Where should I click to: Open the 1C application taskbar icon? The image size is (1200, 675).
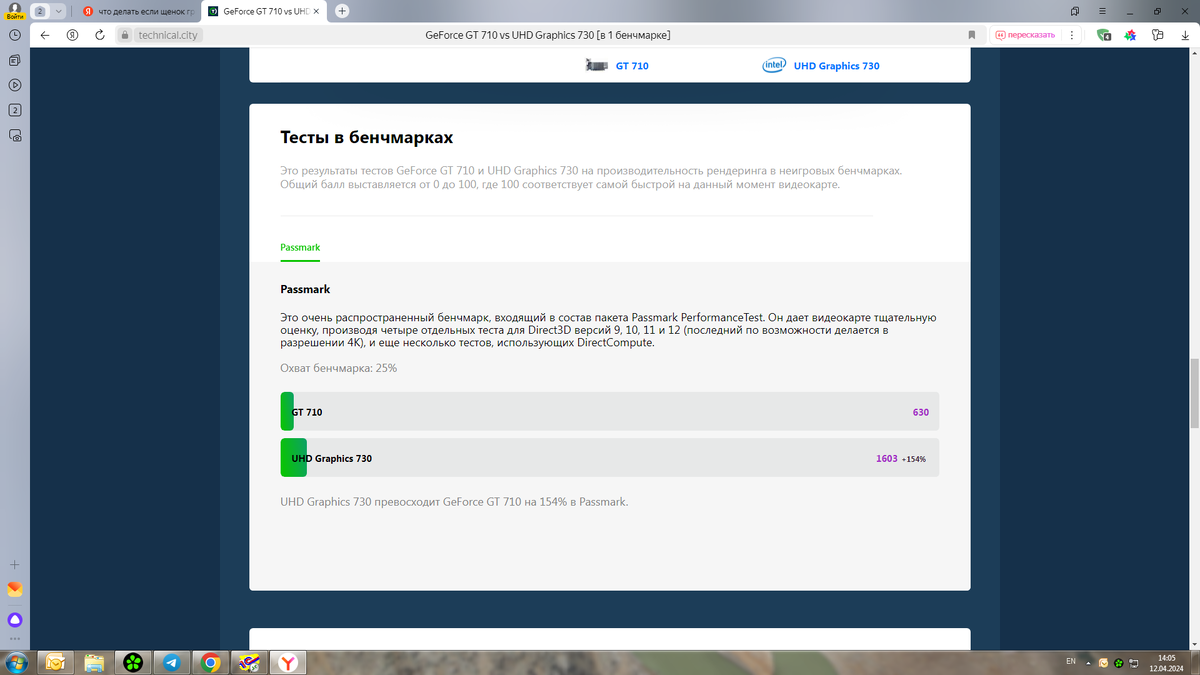coord(248,662)
